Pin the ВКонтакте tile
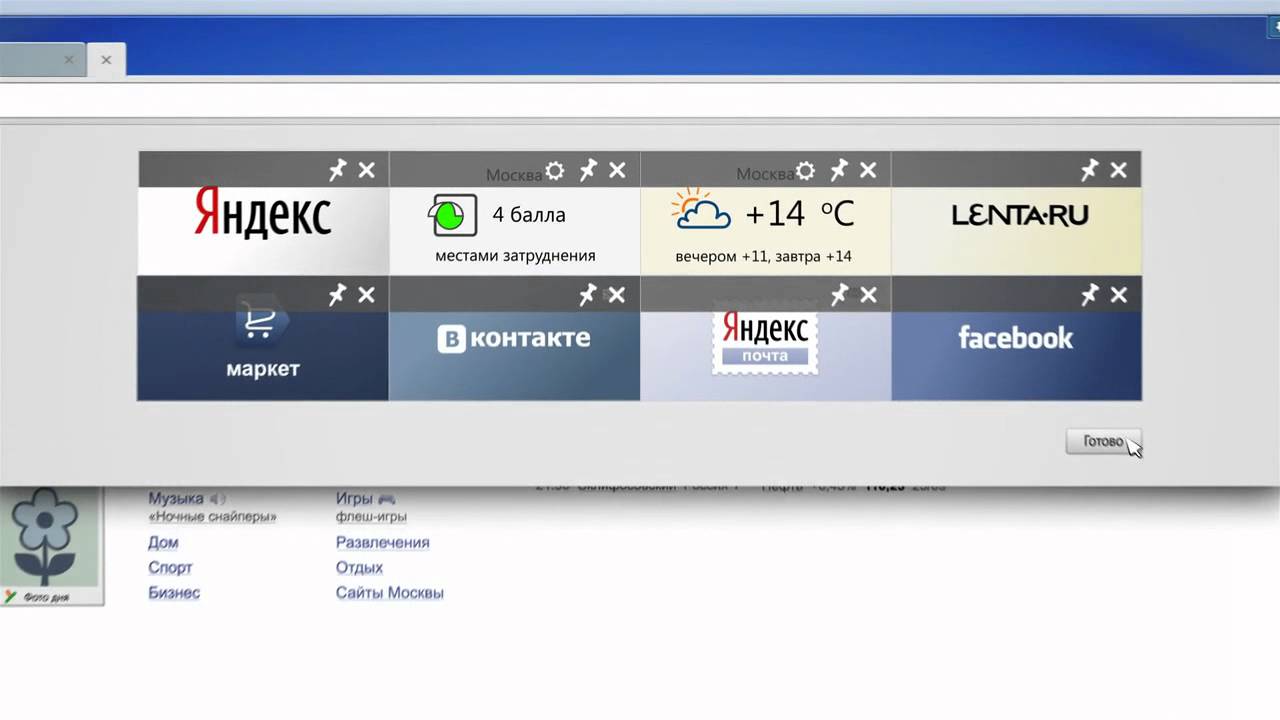 [x=589, y=294]
